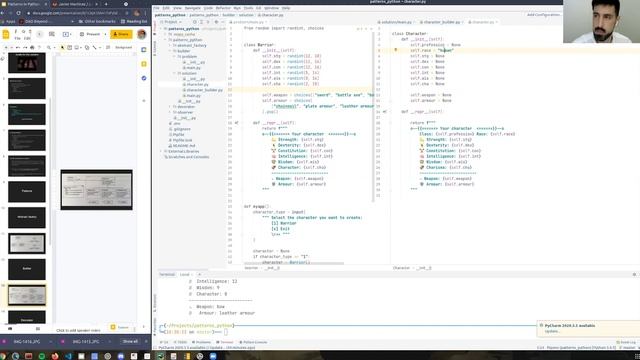640x360 pixels.
Task: Open terminal panel settings gear
Action: 634,274
